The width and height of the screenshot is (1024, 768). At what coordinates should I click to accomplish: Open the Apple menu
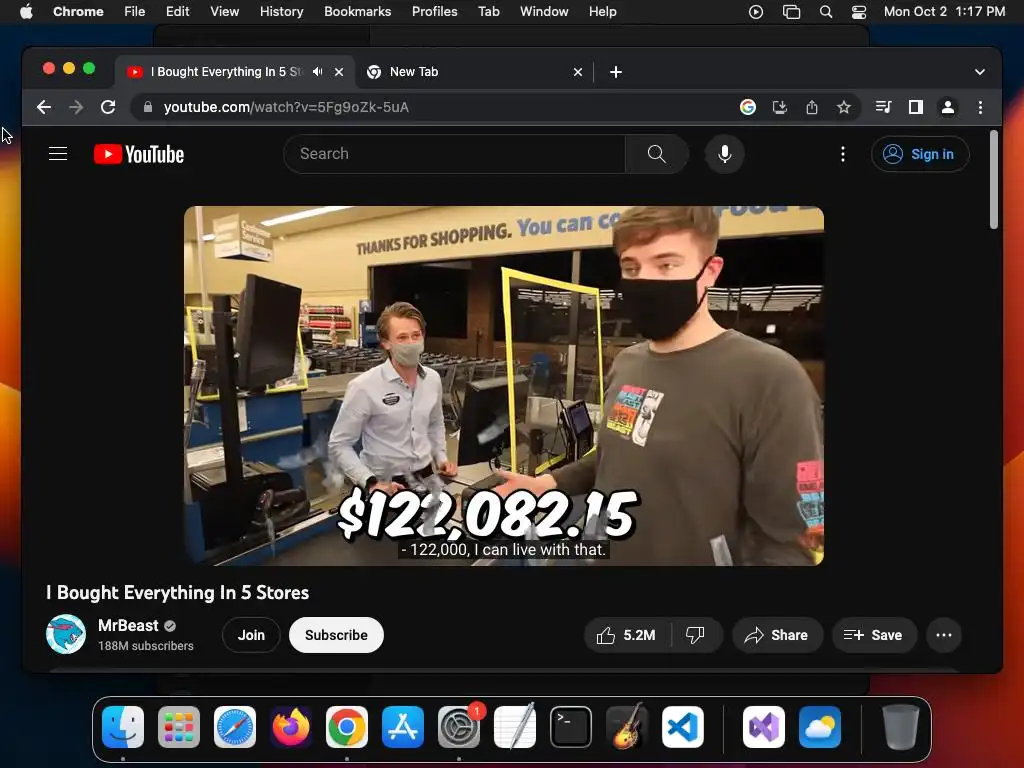tap(26, 12)
